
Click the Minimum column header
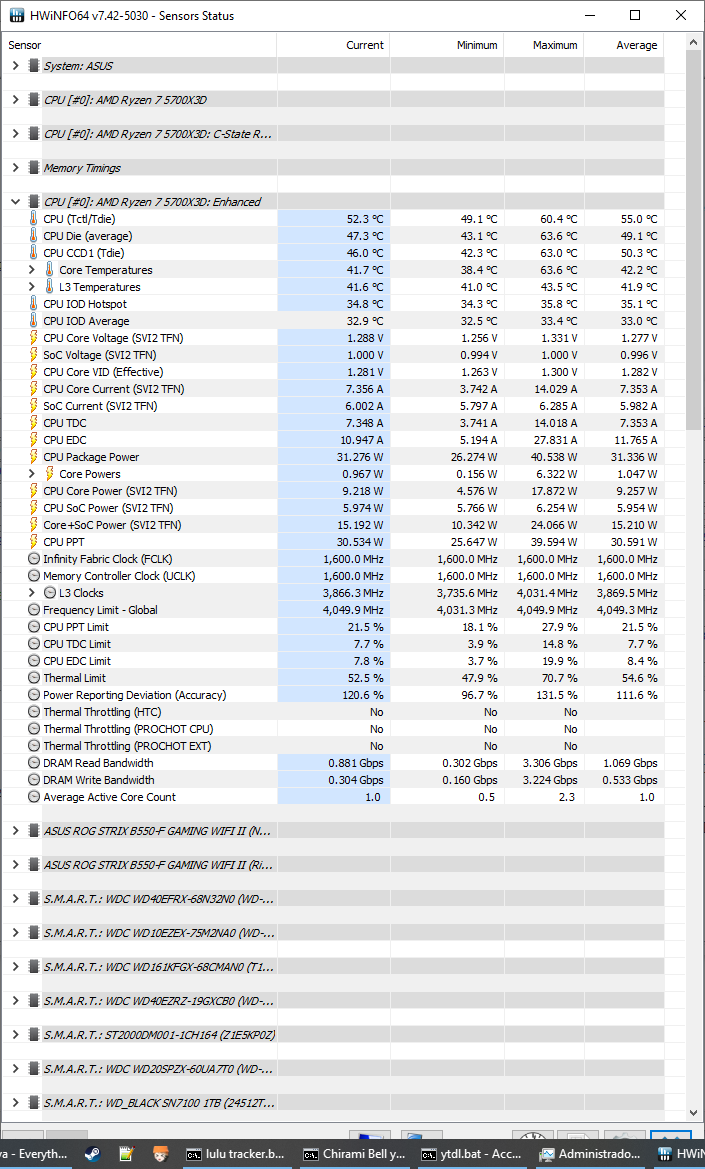(x=447, y=45)
